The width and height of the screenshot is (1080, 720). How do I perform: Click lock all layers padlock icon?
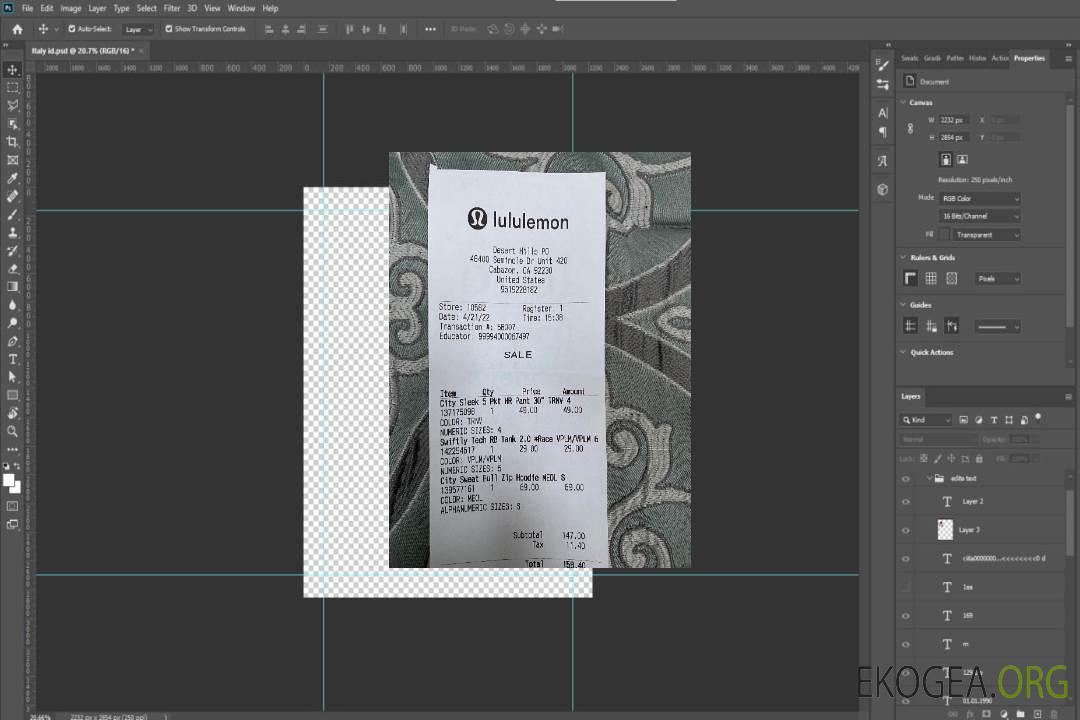coord(979,458)
